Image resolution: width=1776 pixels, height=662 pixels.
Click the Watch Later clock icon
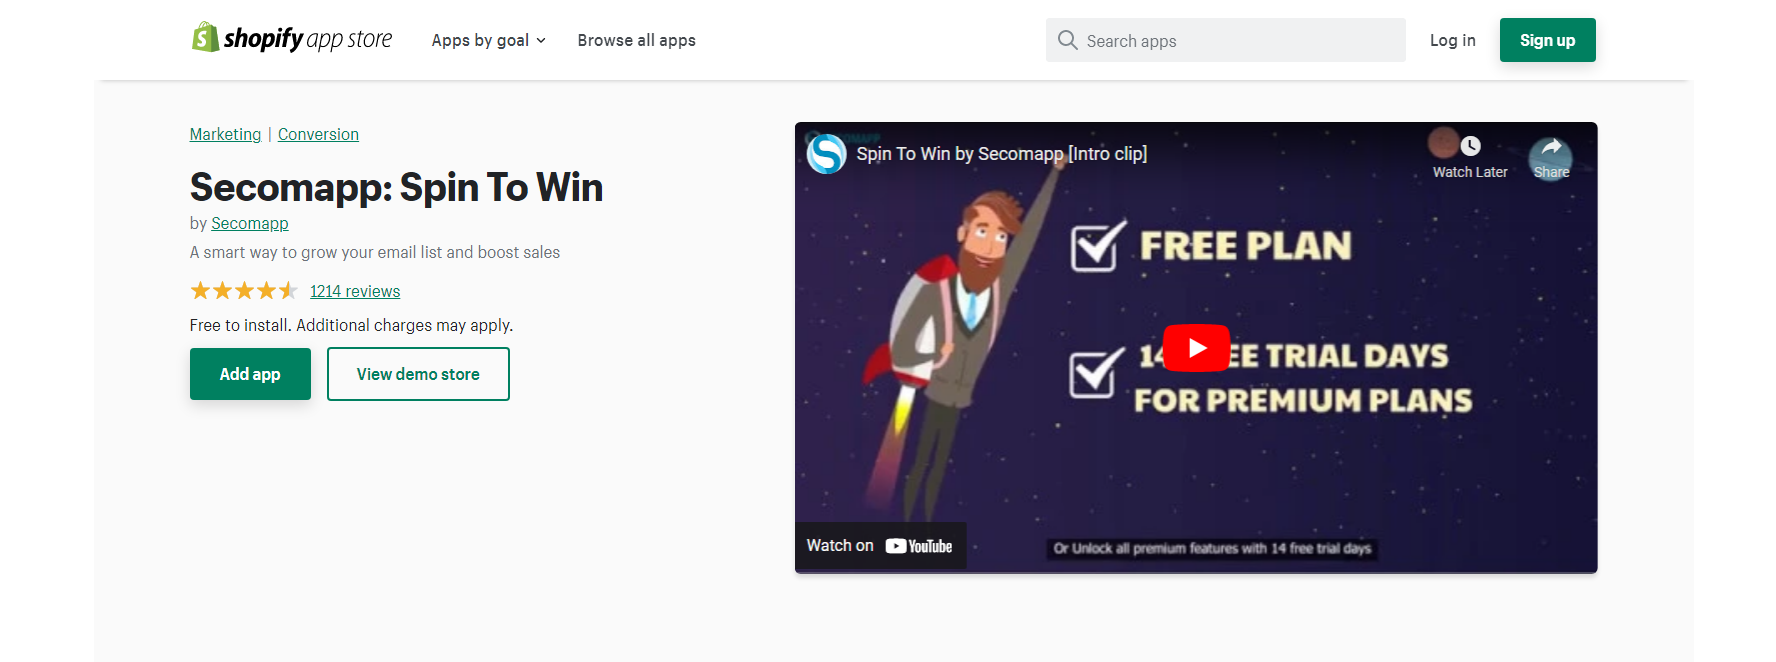point(1470,146)
